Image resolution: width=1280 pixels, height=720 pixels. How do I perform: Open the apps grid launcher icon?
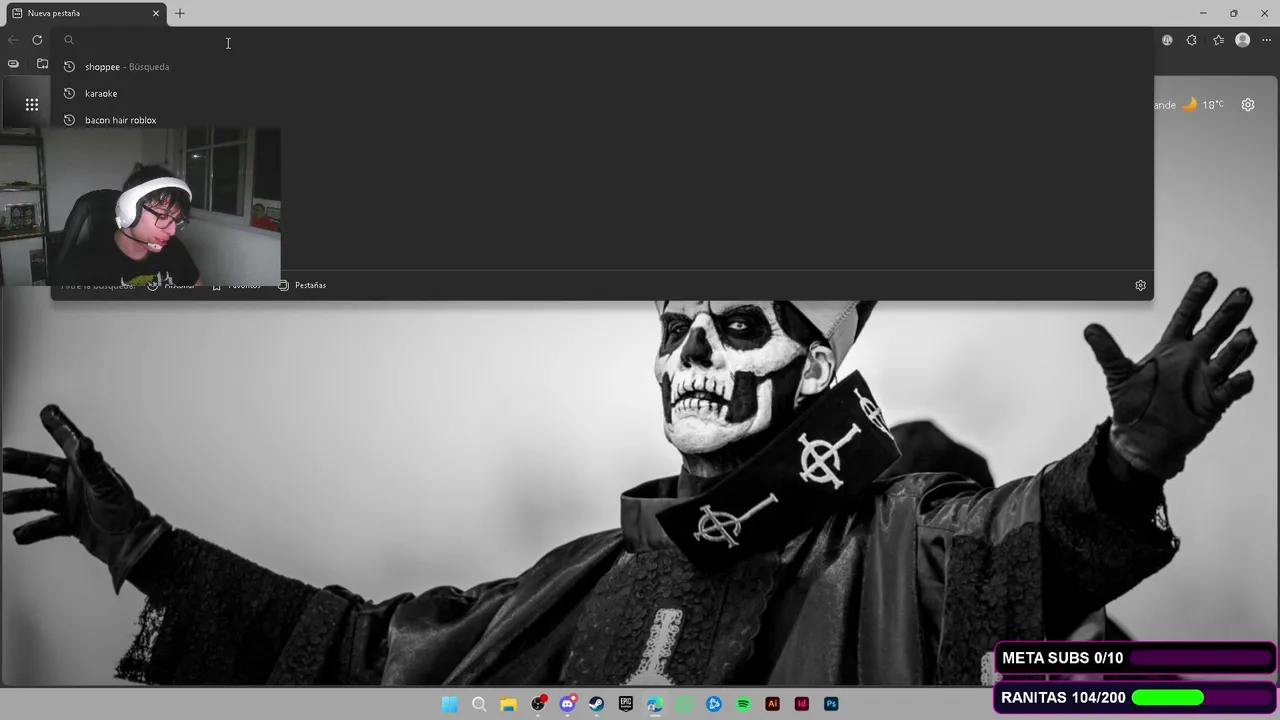coord(32,104)
